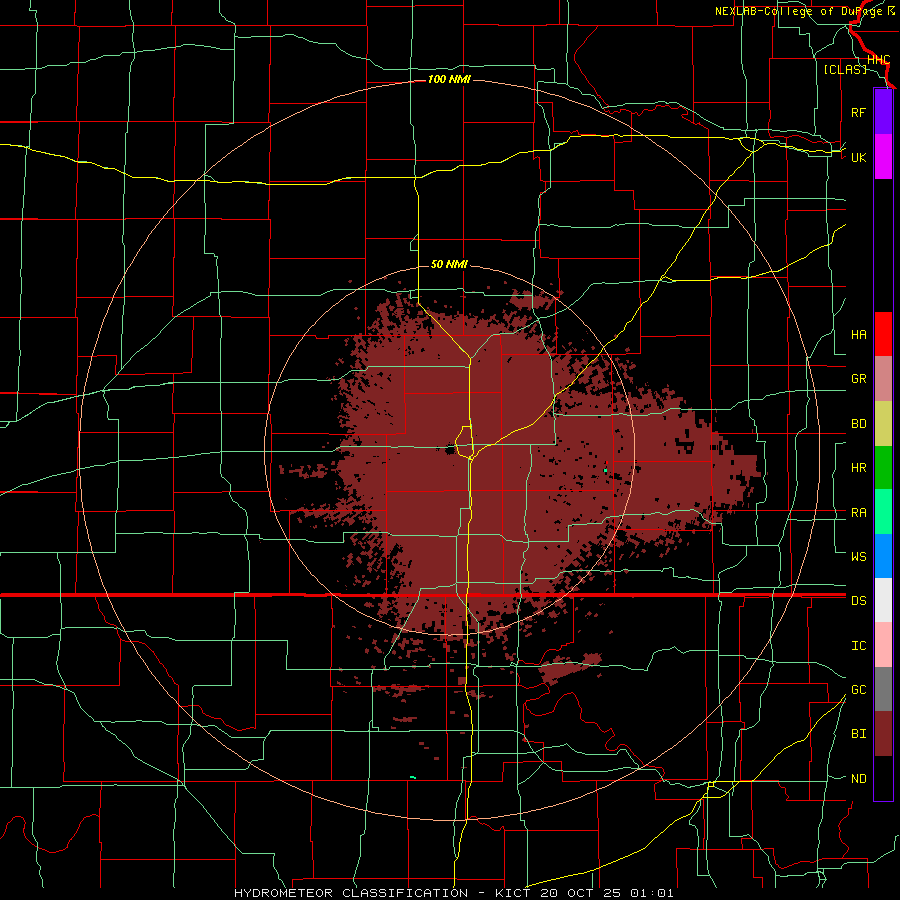Select the GR legend label
Image resolution: width=900 pixels, height=900 pixels.
(x=858, y=379)
